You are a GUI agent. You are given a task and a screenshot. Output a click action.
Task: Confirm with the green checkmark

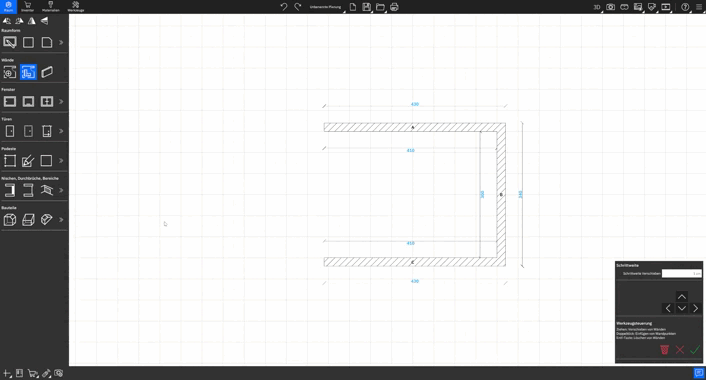tap(695, 349)
